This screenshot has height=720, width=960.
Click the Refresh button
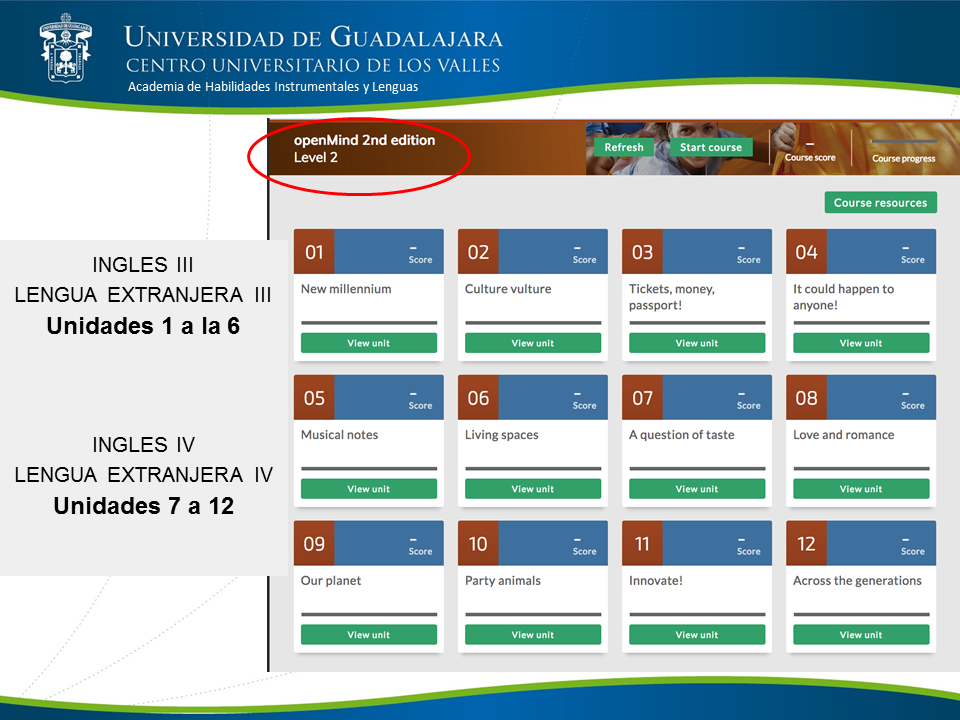[624, 147]
